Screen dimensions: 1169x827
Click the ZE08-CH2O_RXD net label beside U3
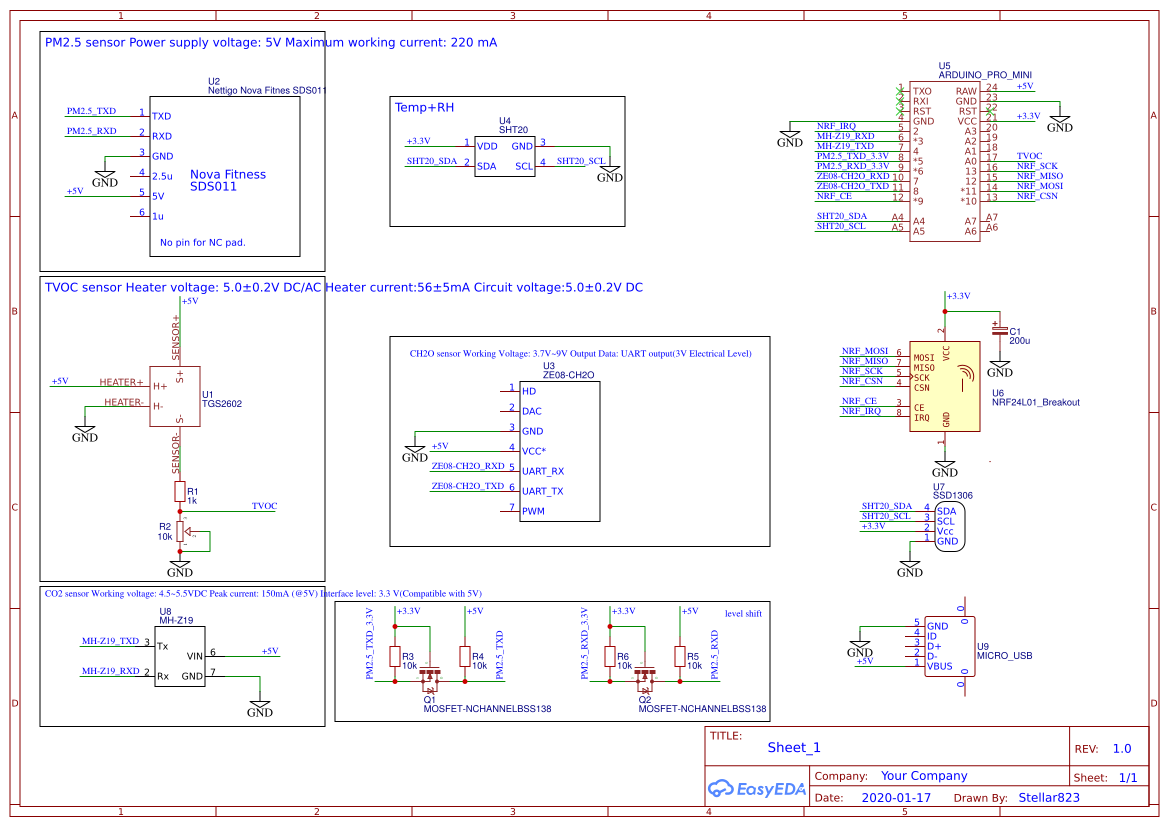pos(468,466)
